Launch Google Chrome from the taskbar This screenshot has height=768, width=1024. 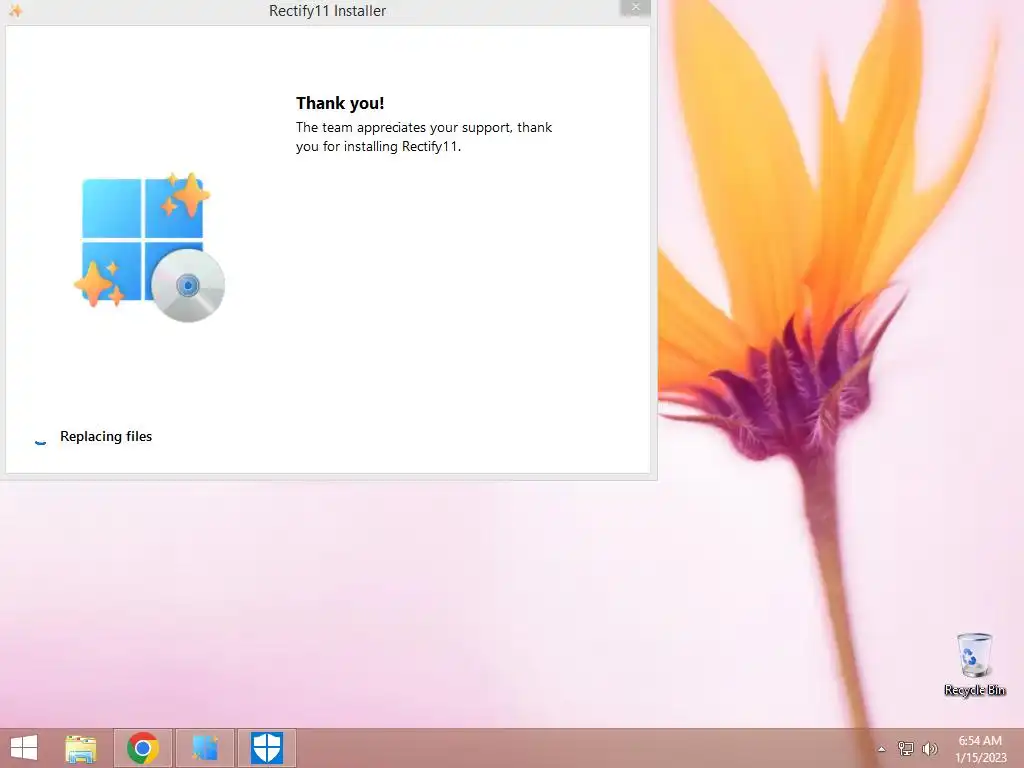point(142,748)
